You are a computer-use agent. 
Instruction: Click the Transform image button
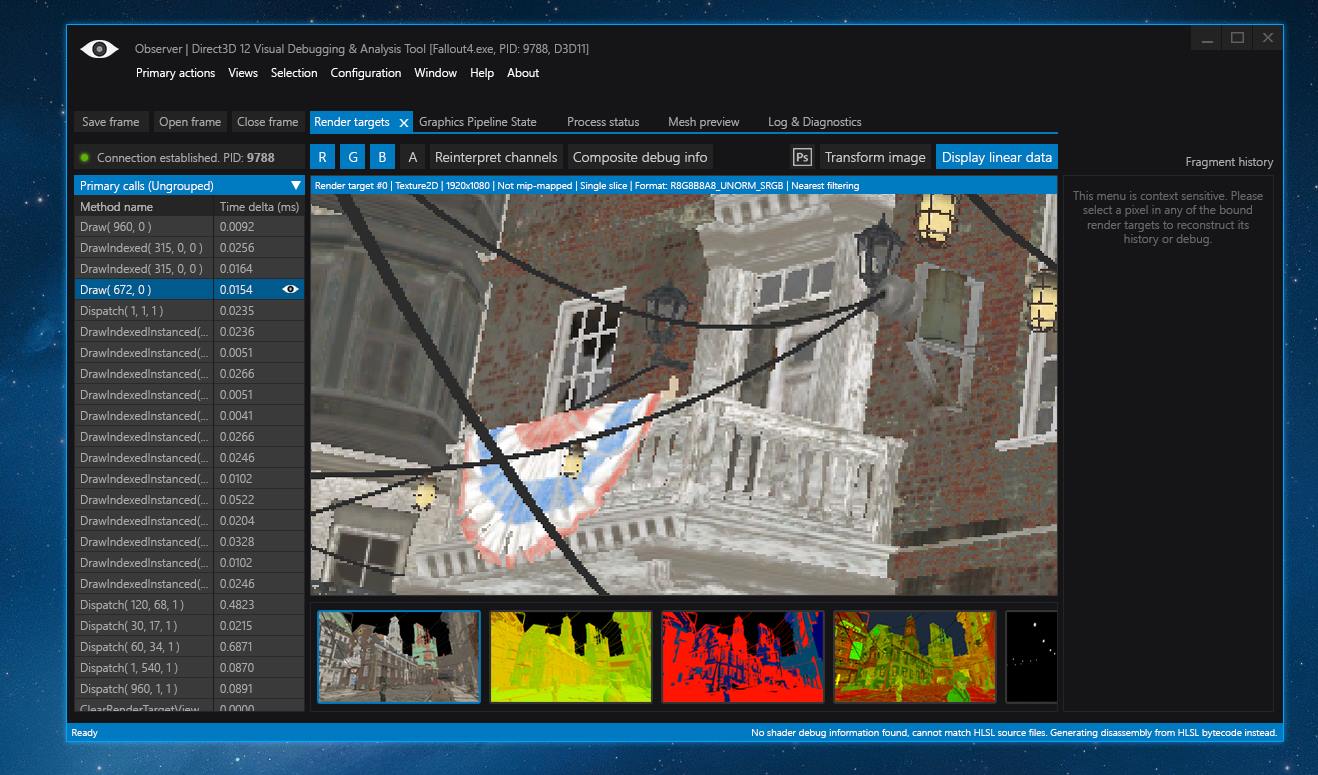pyautogui.click(x=875, y=157)
